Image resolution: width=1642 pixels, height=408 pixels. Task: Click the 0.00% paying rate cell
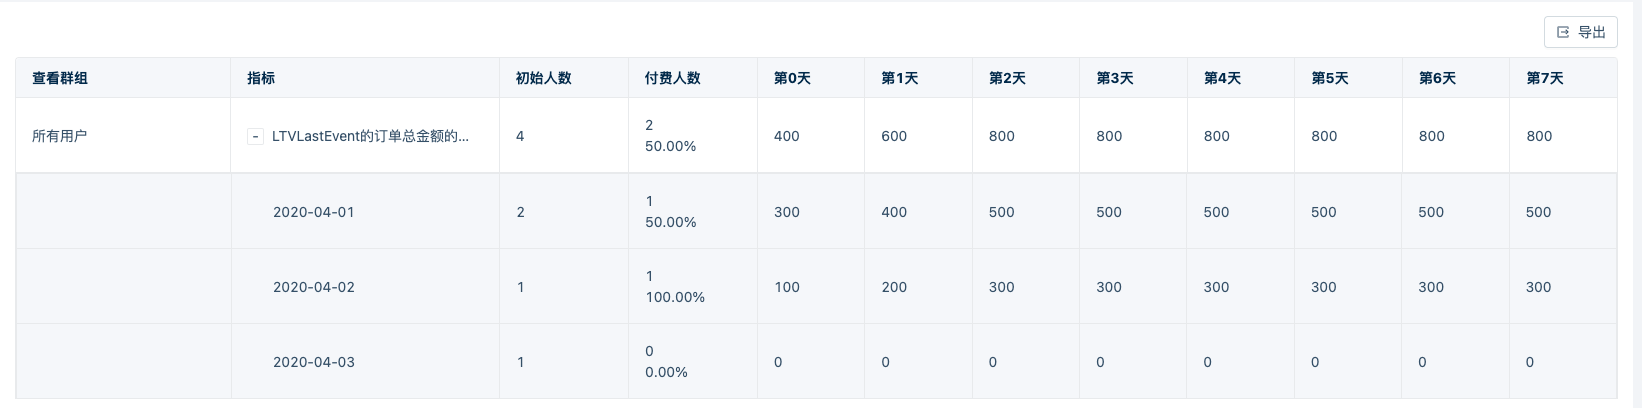click(666, 372)
